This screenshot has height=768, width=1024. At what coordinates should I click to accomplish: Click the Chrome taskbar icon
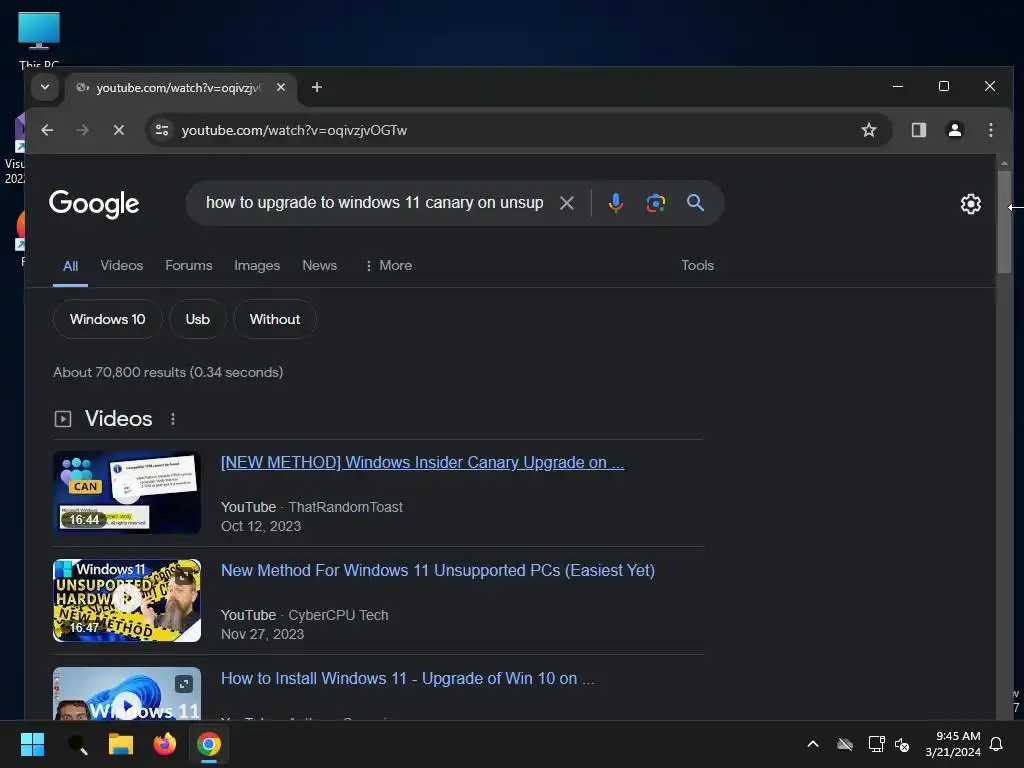209,744
